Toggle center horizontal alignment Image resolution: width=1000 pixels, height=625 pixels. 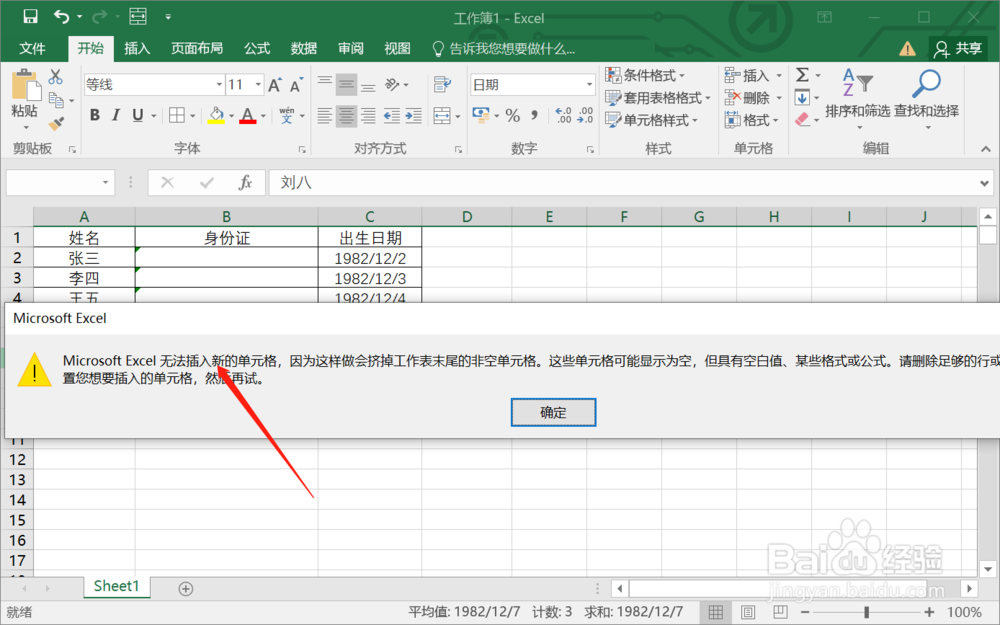346,115
